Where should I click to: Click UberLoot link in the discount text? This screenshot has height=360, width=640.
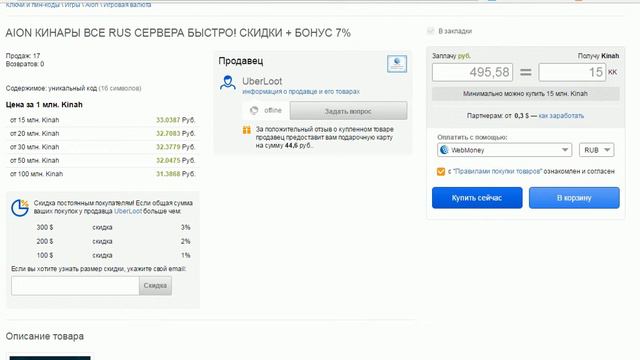coord(128,211)
